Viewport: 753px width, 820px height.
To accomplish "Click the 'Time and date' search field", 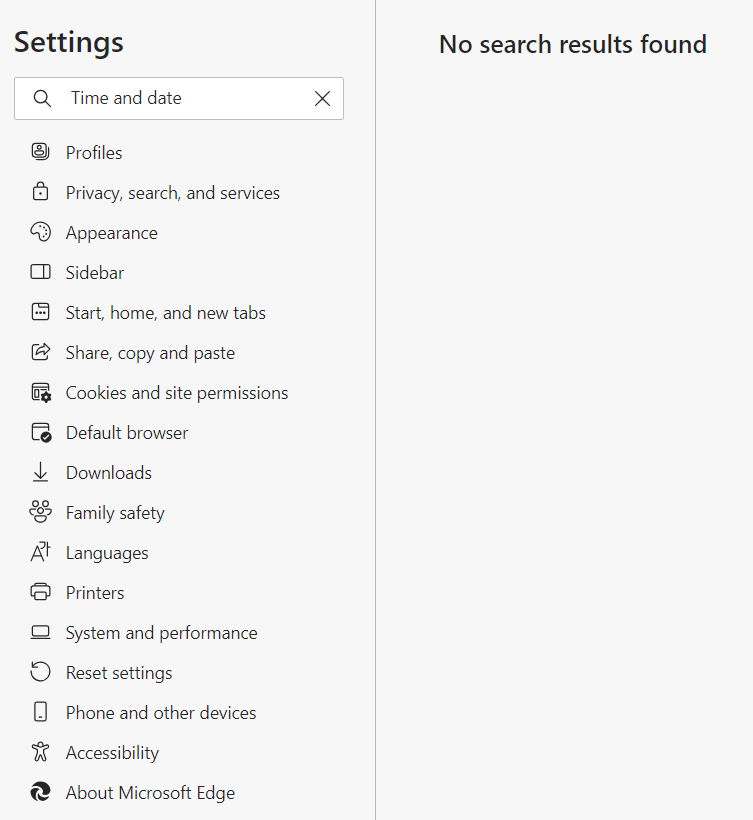I will tap(180, 98).
